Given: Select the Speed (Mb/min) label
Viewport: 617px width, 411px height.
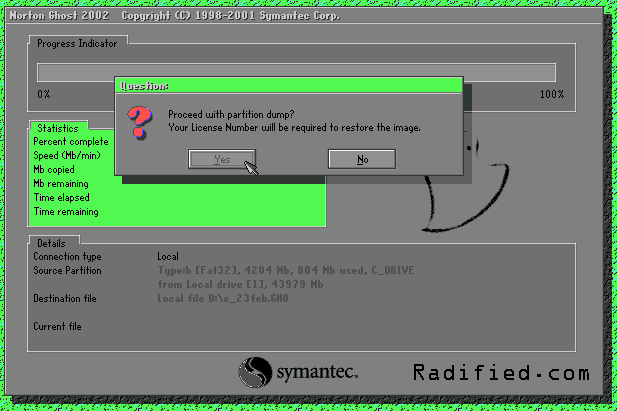Looking at the screenshot, I should pos(67,156).
